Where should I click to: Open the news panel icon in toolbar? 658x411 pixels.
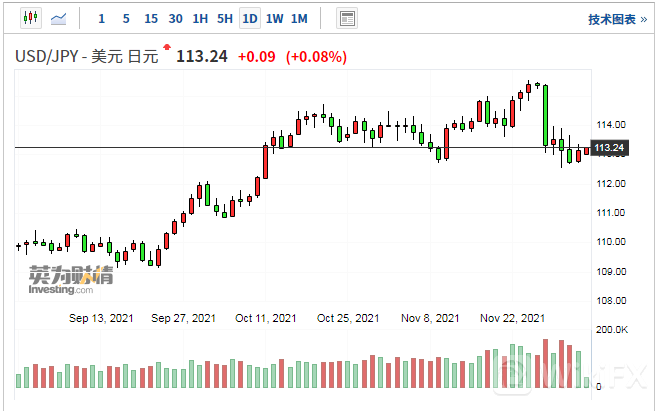pyautogui.click(x=348, y=18)
